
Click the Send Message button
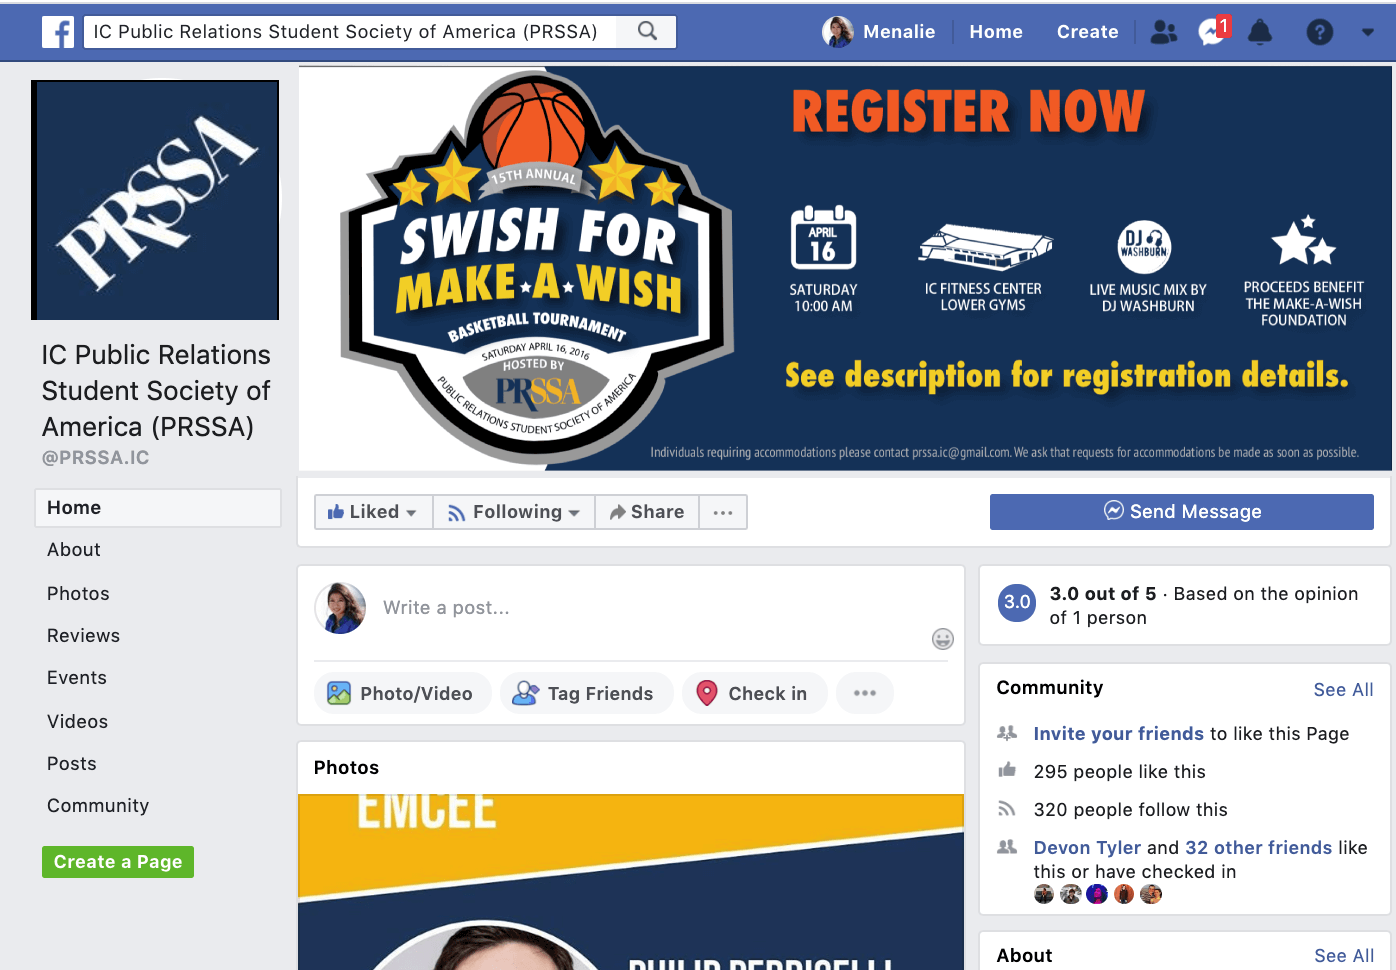(x=1182, y=512)
